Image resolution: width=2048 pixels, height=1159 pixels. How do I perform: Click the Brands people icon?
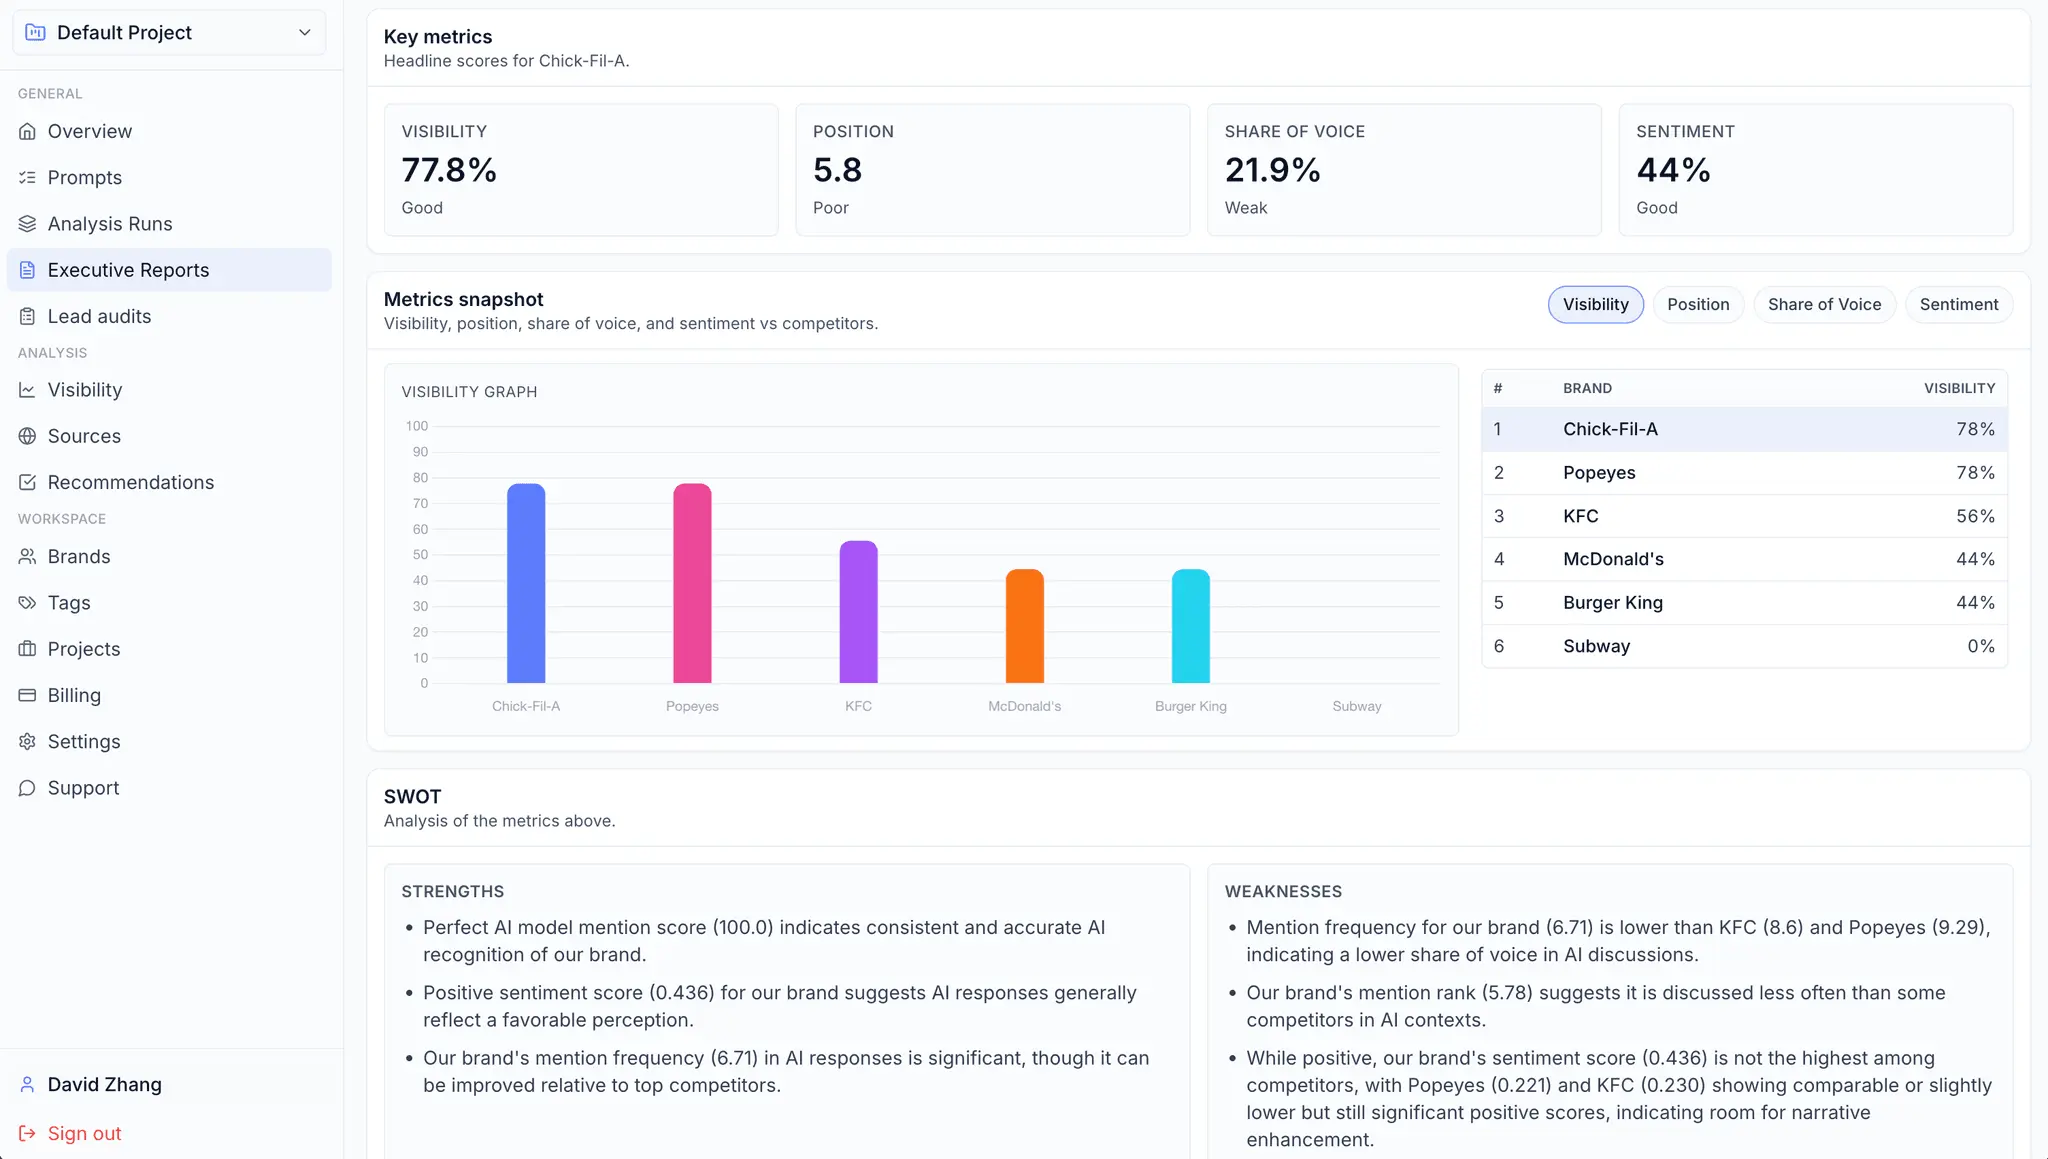(27, 556)
